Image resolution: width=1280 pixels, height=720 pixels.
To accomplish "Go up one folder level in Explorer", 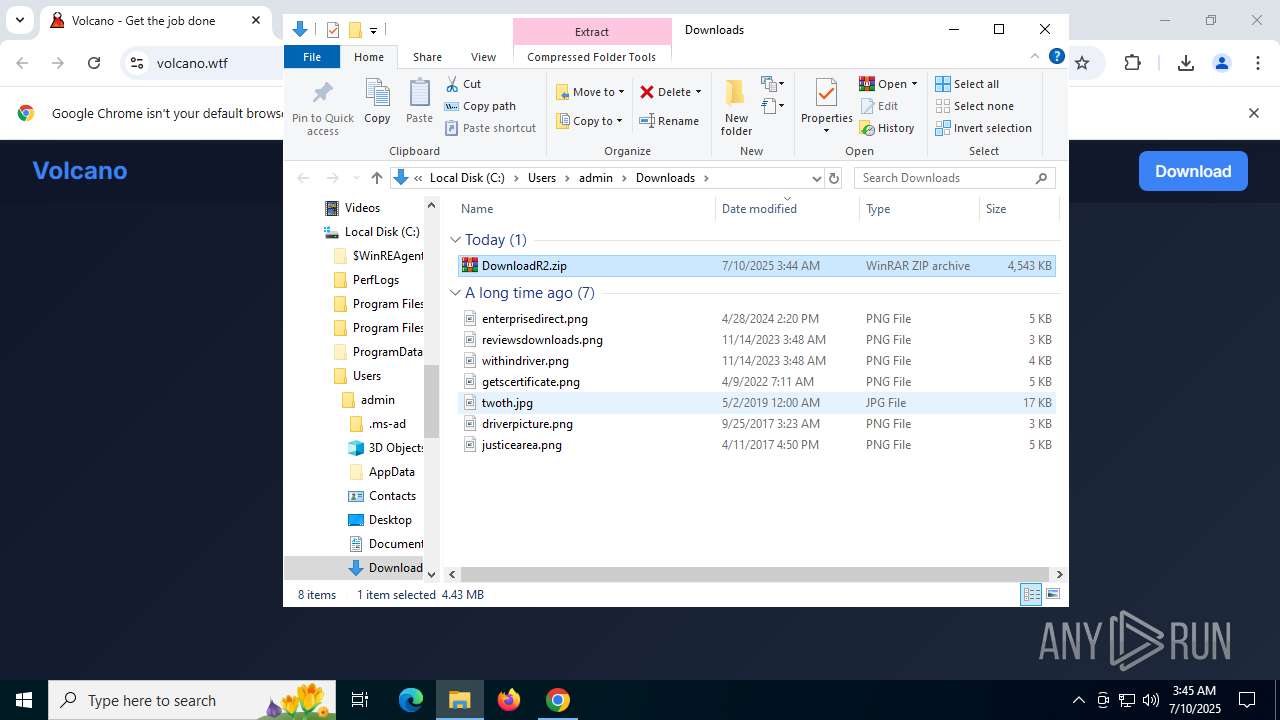I will pos(376,178).
